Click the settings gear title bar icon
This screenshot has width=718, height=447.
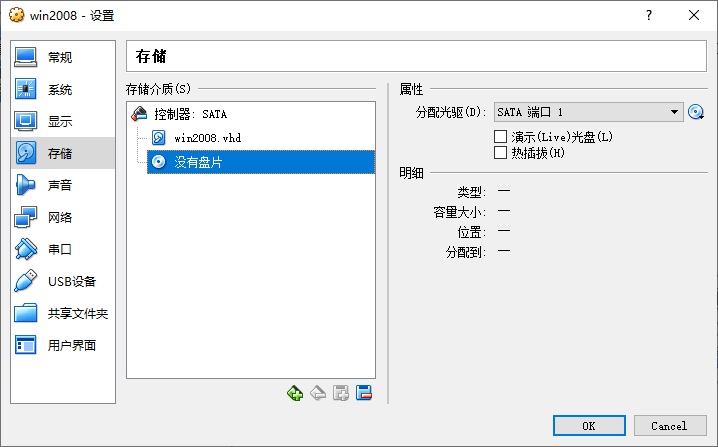point(16,15)
